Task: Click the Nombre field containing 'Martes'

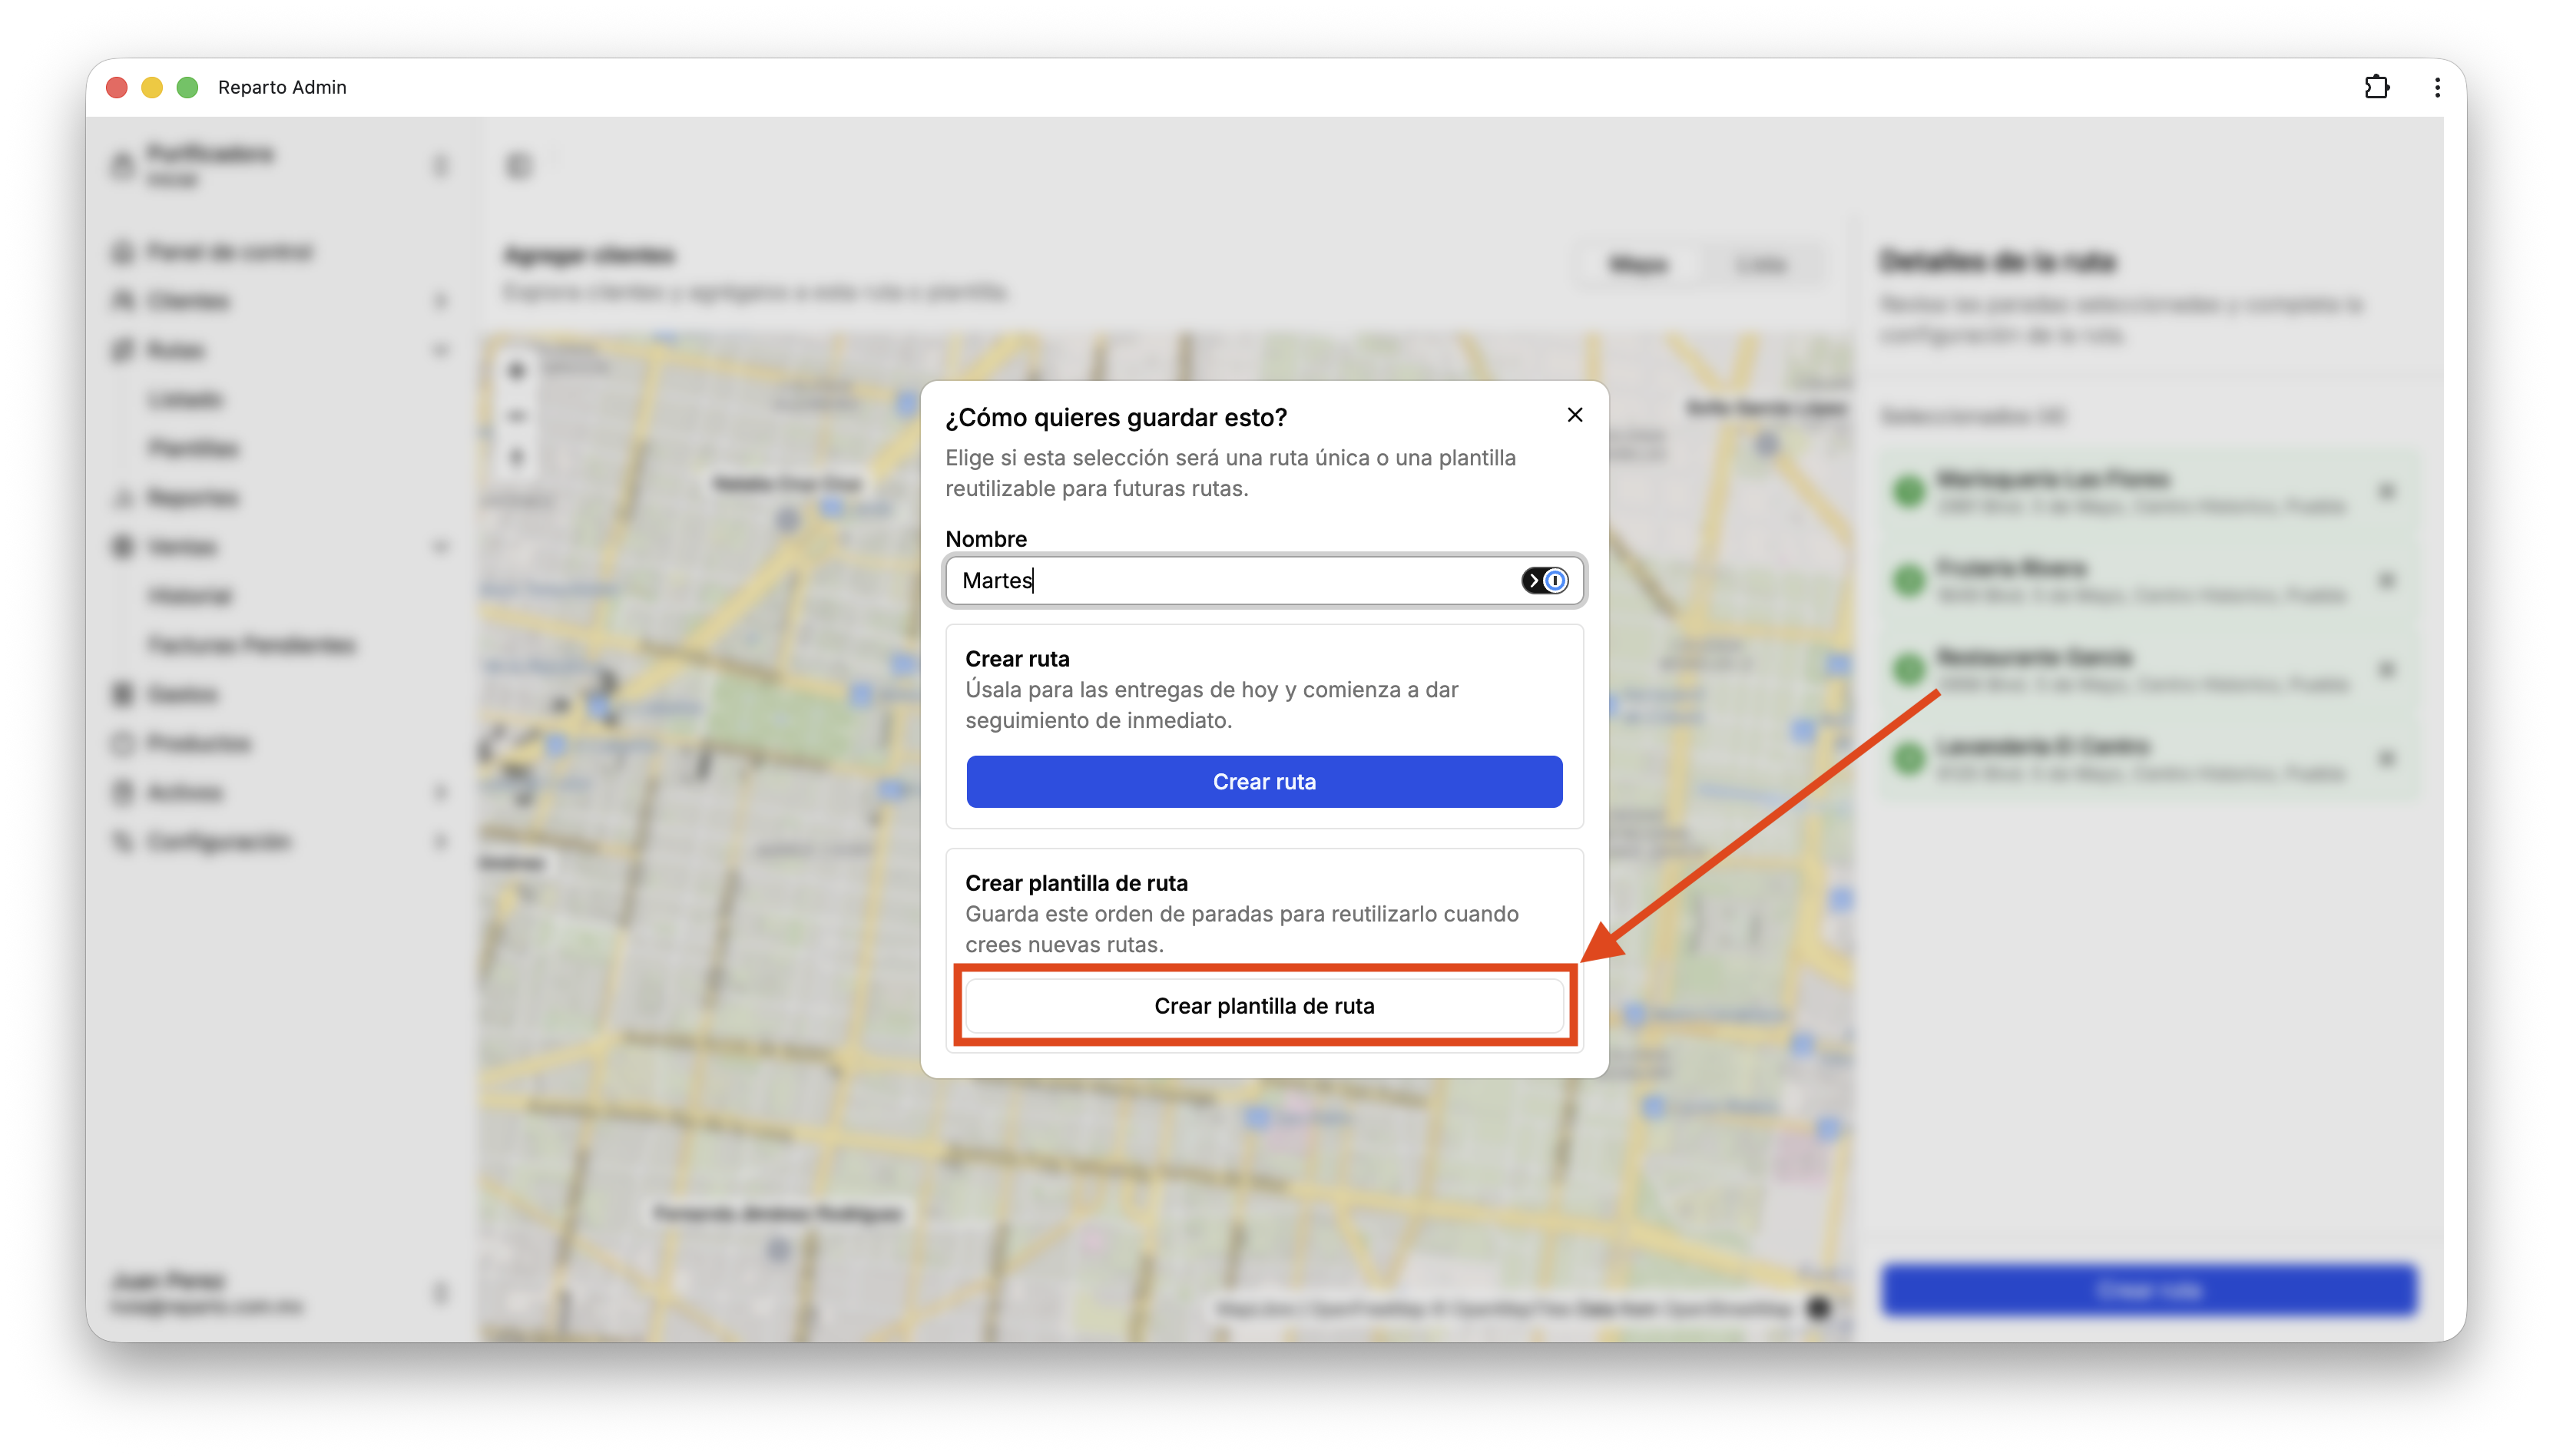Action: [1264, 580]
